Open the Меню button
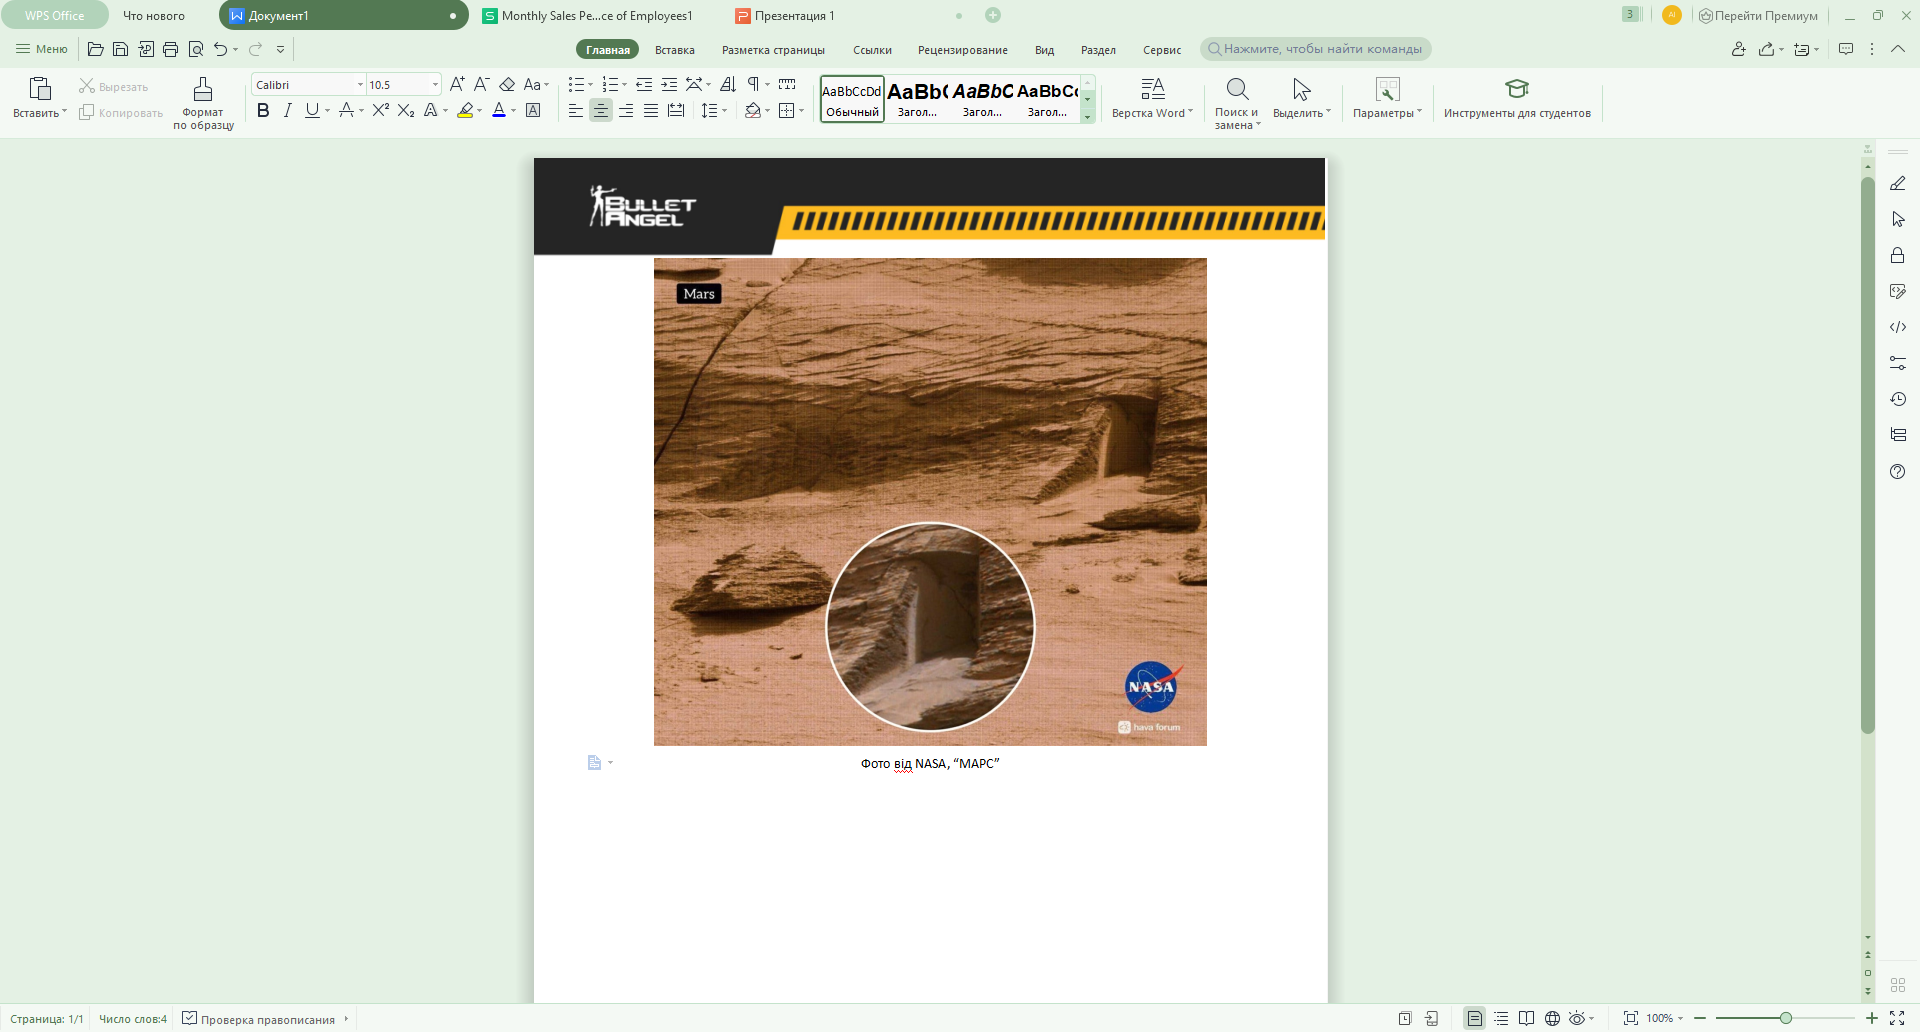Screen dimensions: 1920x1032 pos(42,49)
